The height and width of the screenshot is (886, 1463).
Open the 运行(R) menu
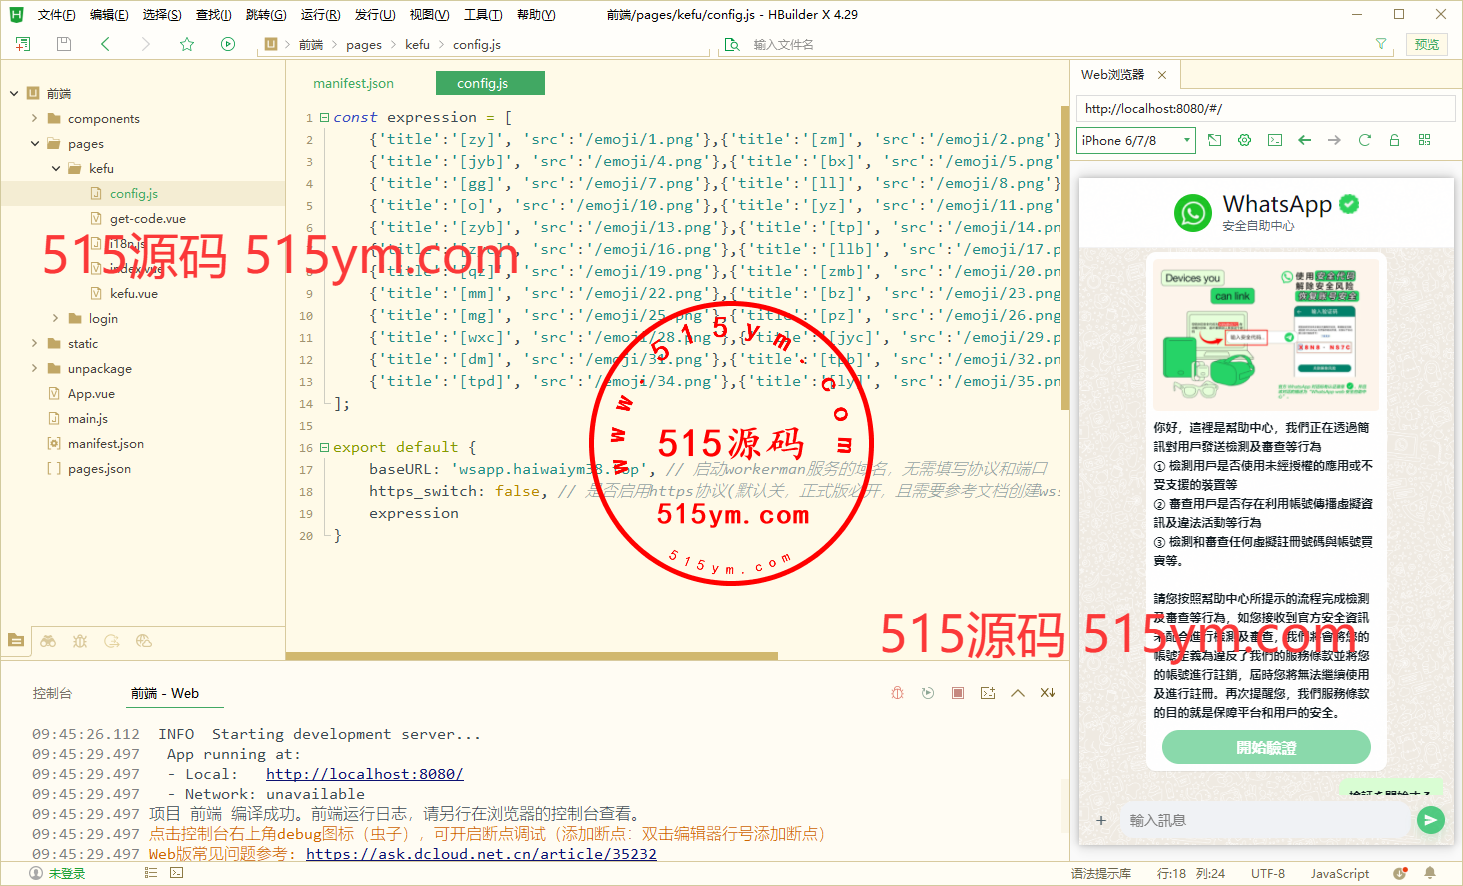pos(320,14)
